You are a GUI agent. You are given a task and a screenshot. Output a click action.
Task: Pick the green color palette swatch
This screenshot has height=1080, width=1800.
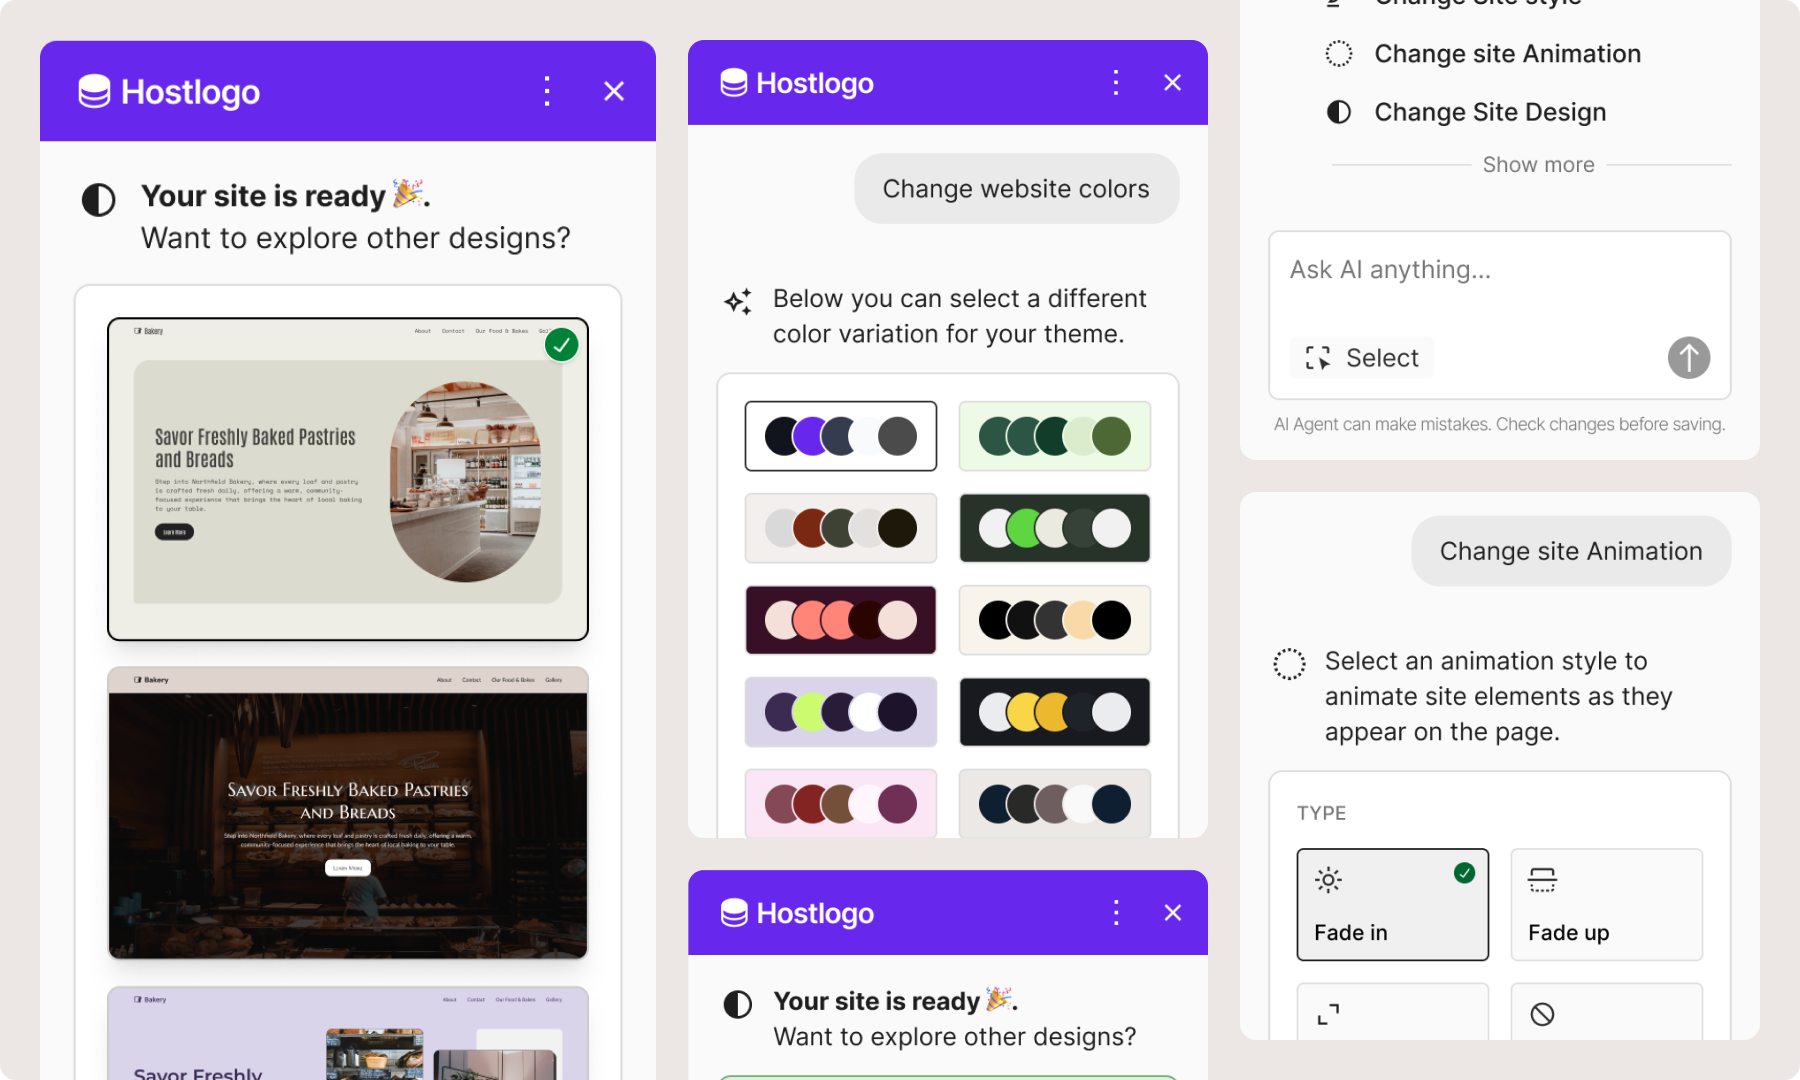coord(1054,436)
